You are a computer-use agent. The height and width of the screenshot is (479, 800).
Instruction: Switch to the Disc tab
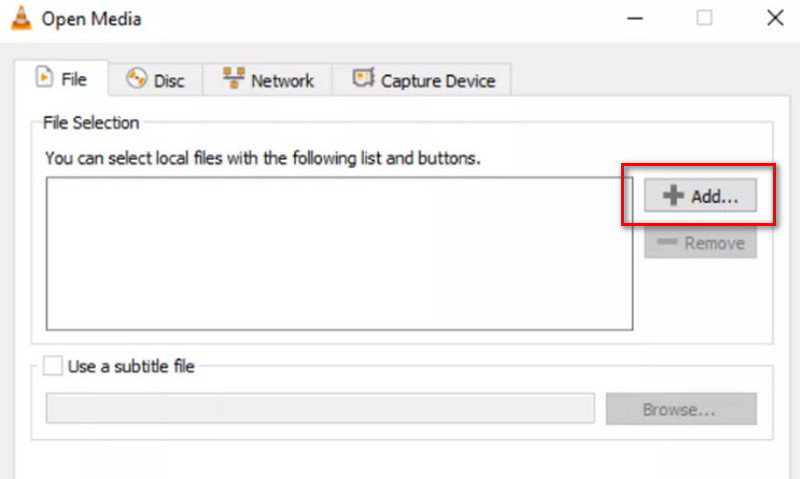pos(156,80)
